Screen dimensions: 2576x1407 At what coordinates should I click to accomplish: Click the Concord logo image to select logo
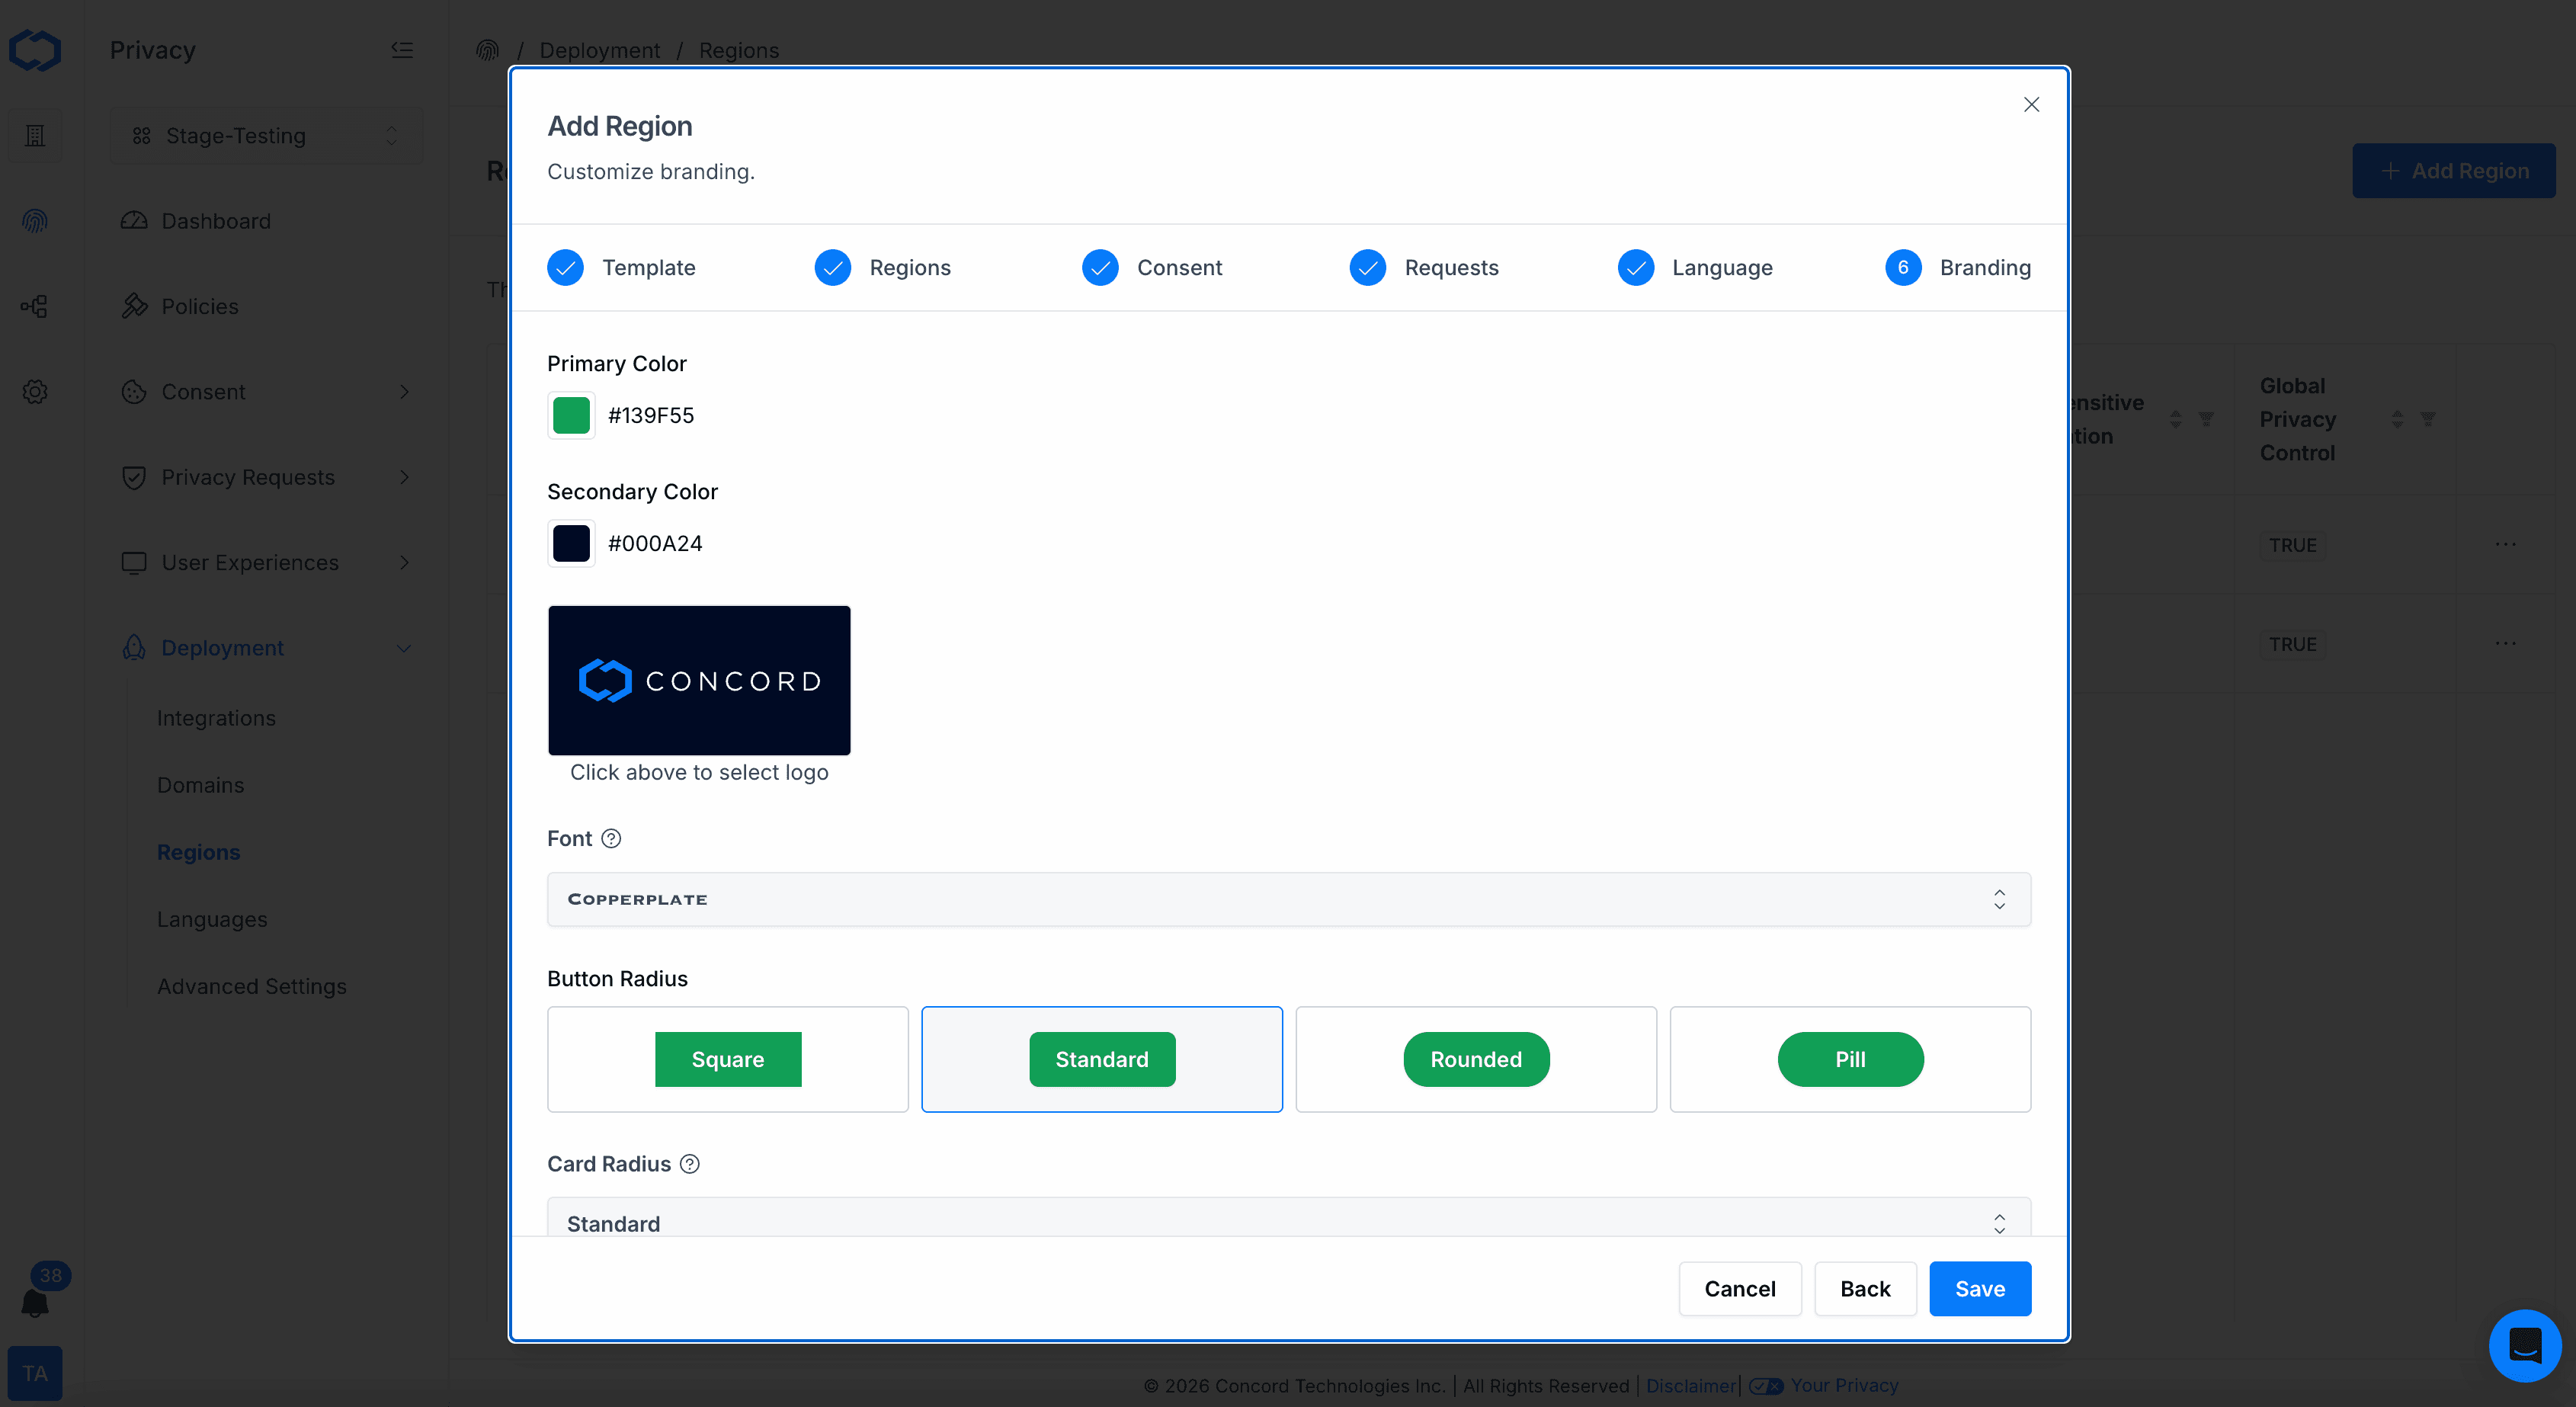[699, 680]
